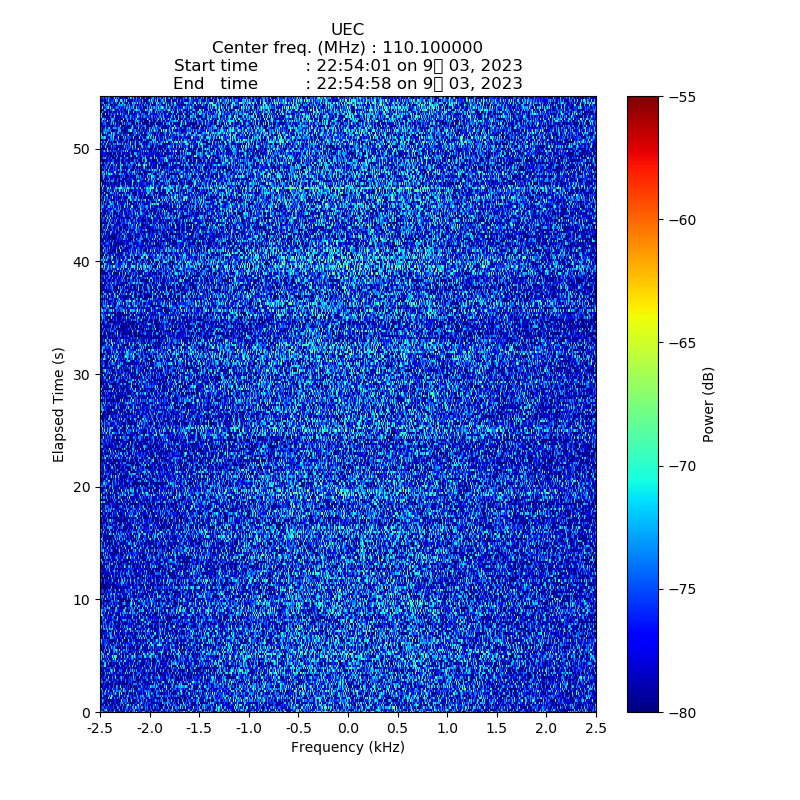Click the -65 colorbar tick label
Screen dimensions: 800x800
[681, 343]
